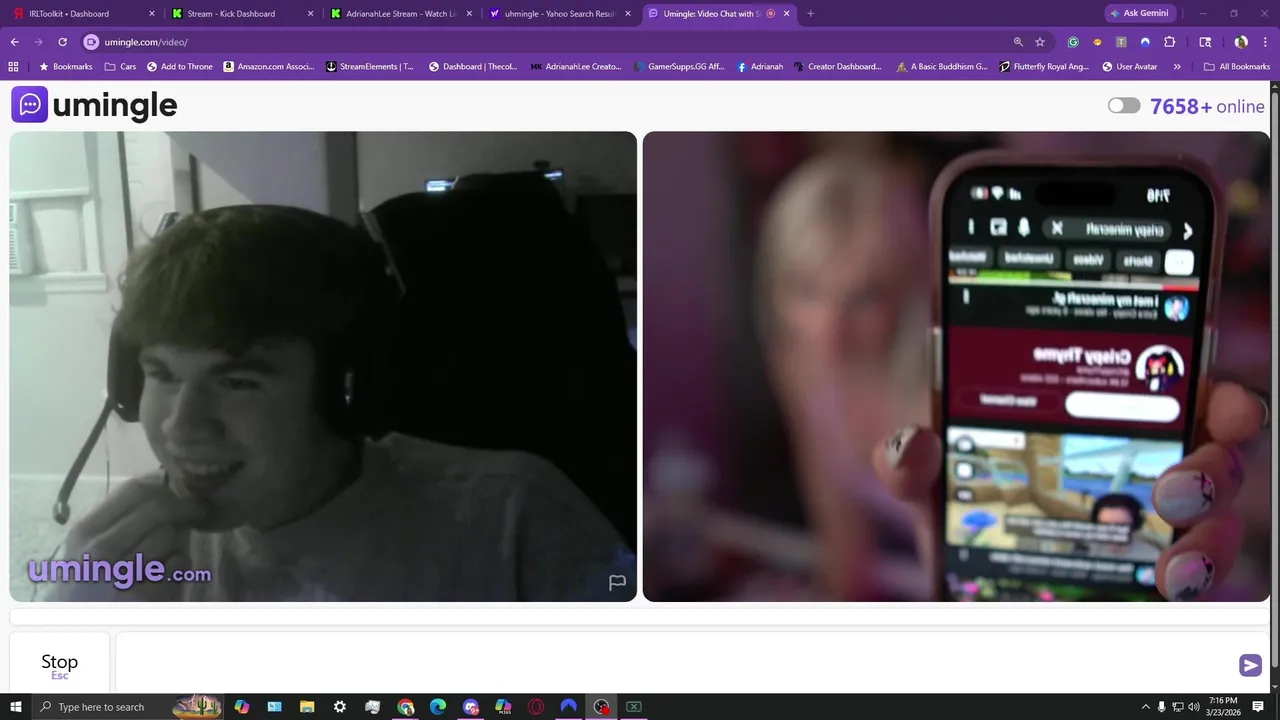Open the clock showing 7:16 PM
1280x720 pixels.
pyautogui.click(x=1222, y=707)
